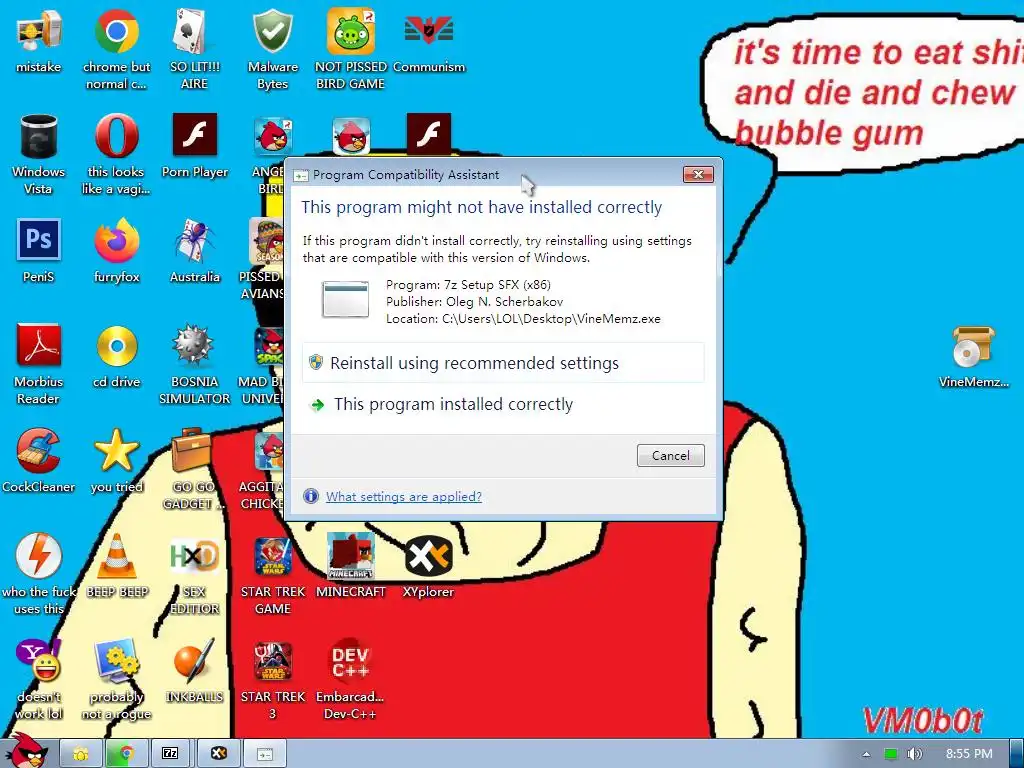This screenshot has width=1024, height=768.
Task: Select the Communism desktop icon
Action: 428,40
